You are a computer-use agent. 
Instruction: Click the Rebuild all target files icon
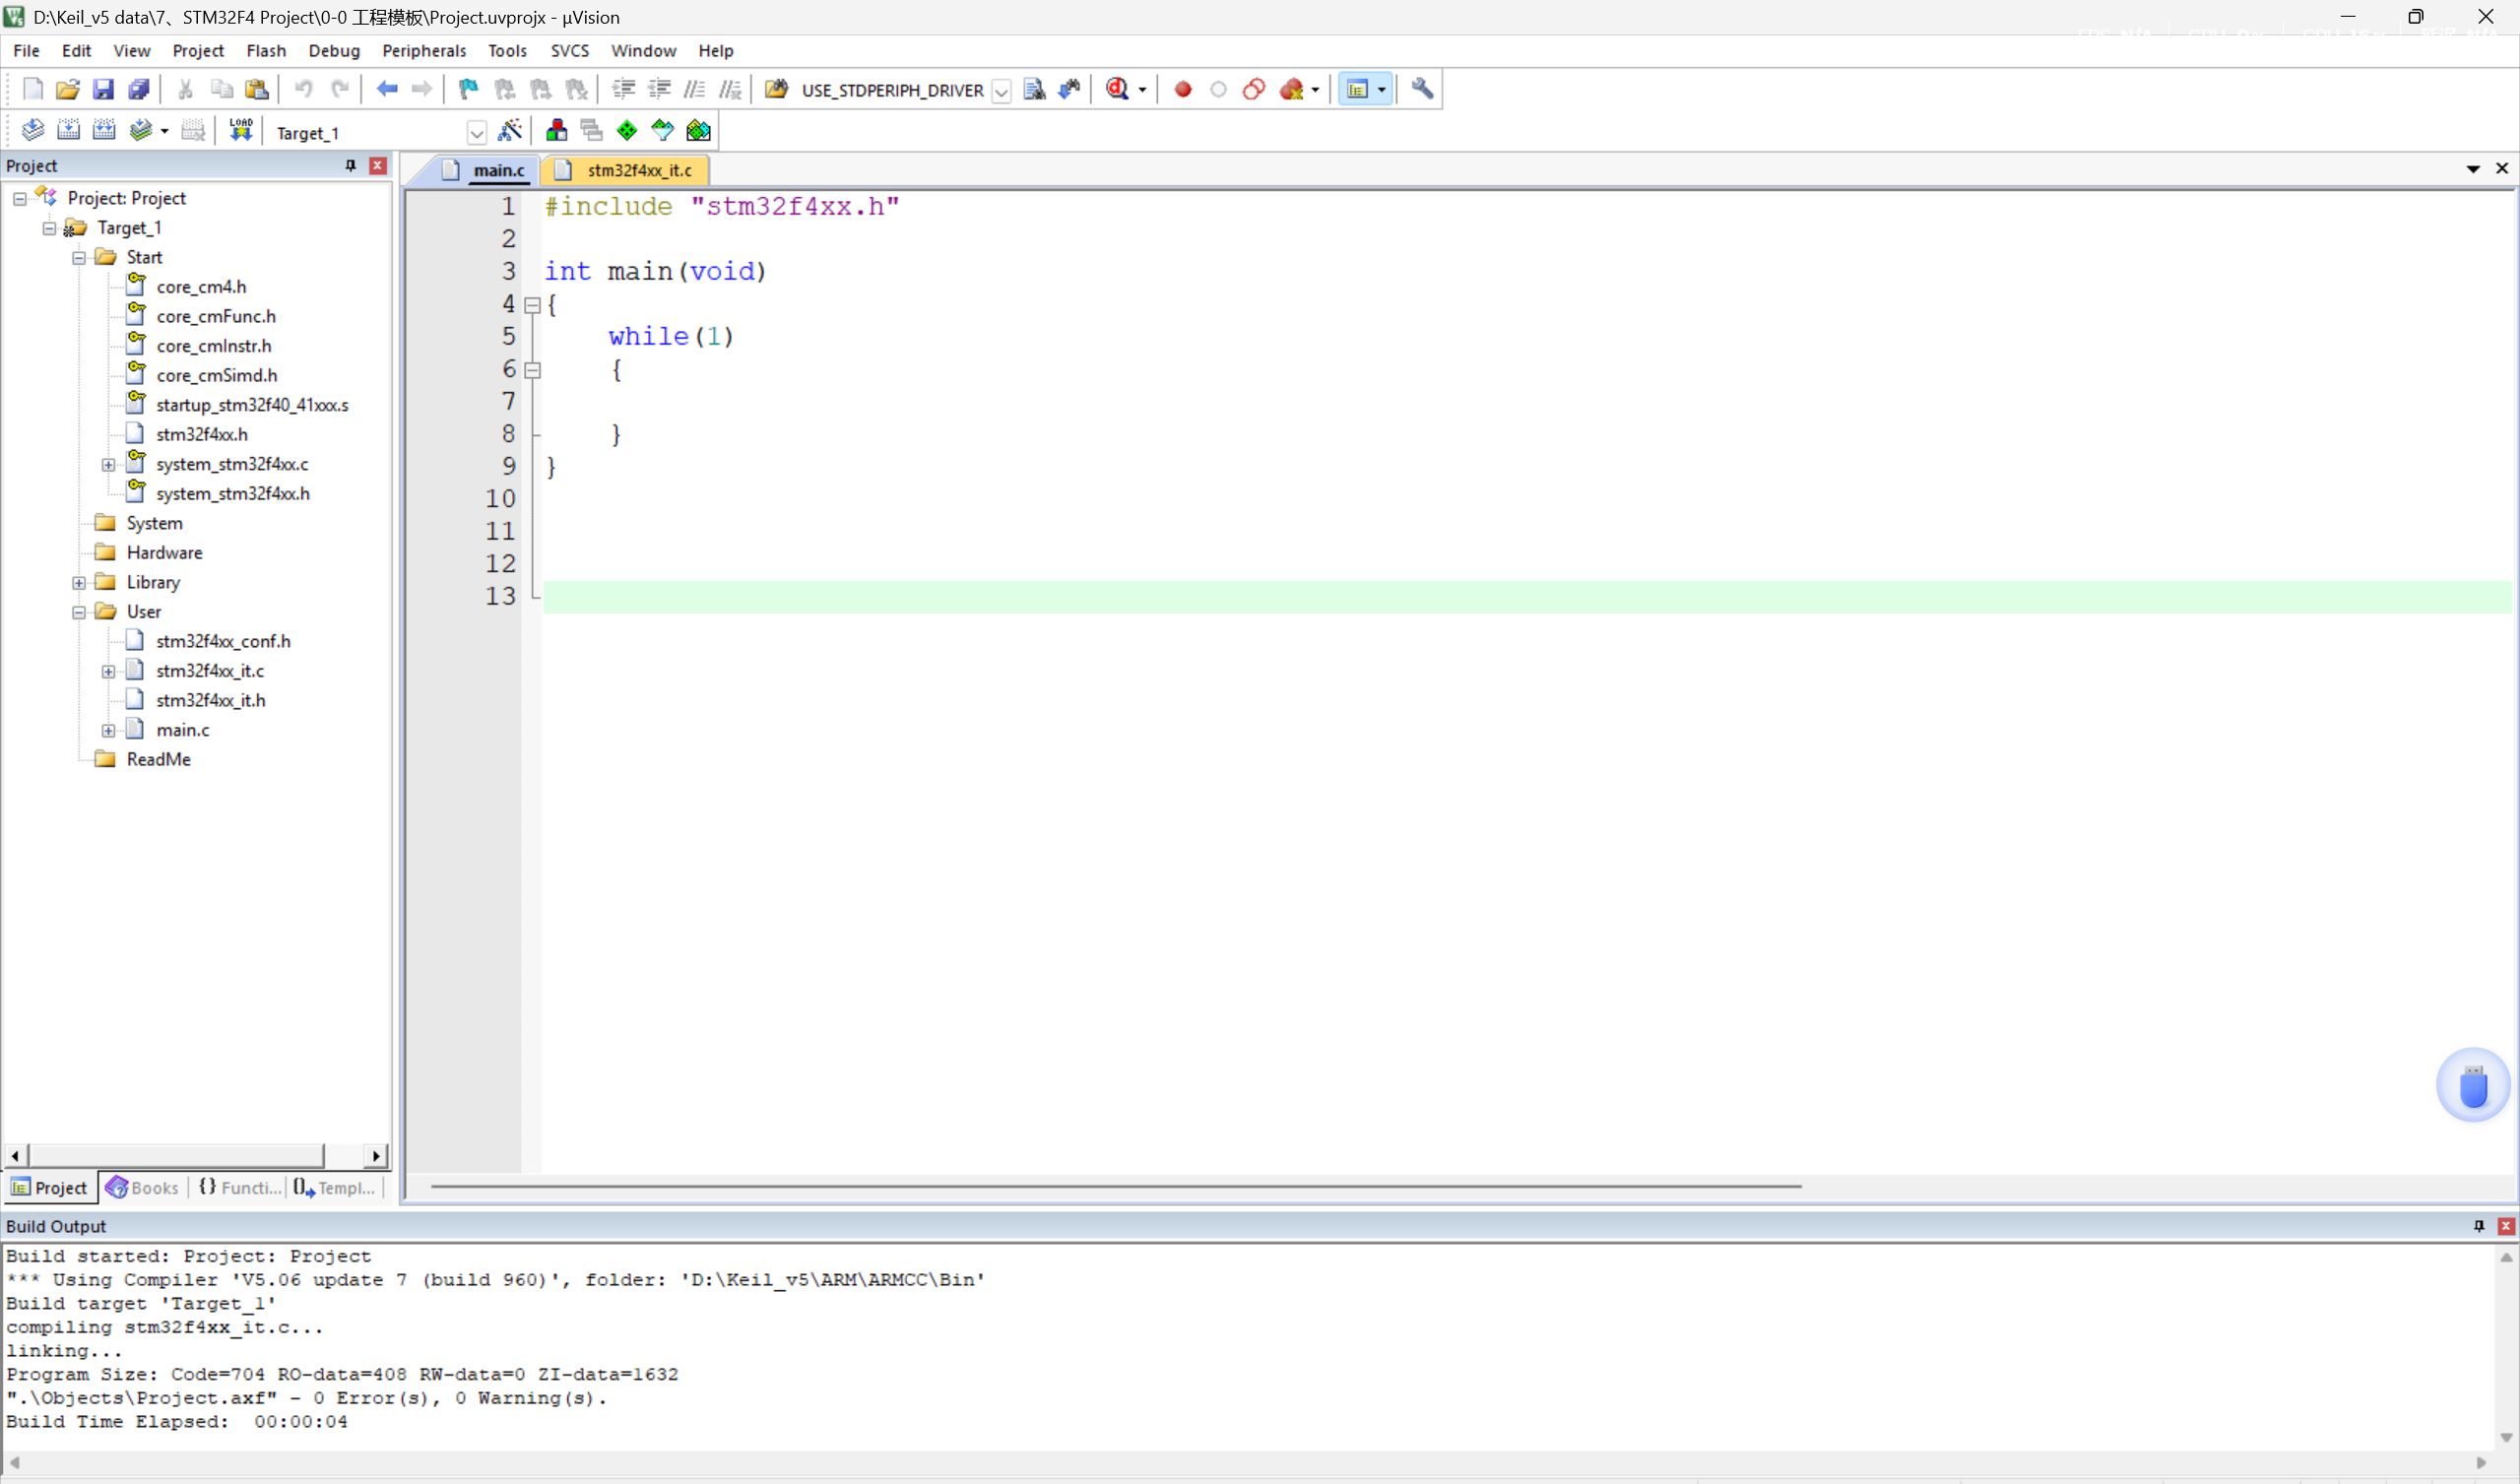click(x=104, y=131)
